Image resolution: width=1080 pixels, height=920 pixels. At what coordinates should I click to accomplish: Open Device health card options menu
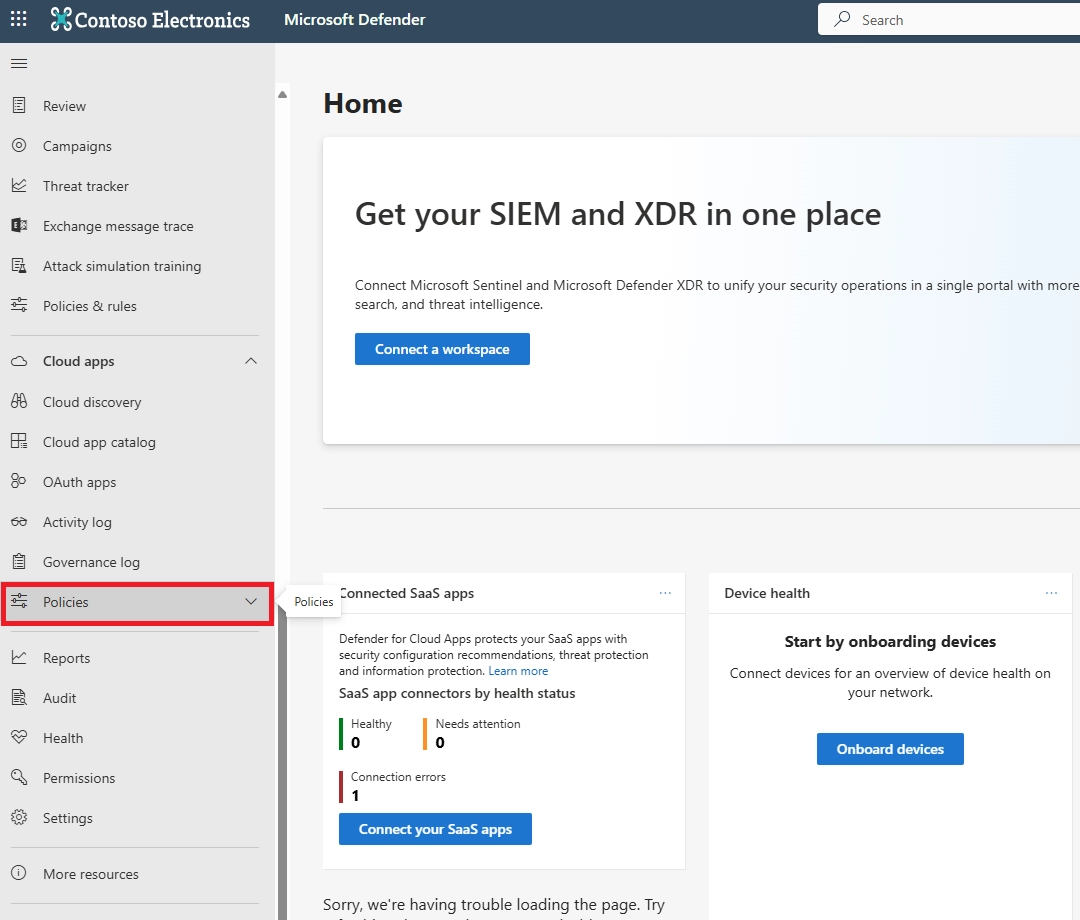pos(1051,593)
